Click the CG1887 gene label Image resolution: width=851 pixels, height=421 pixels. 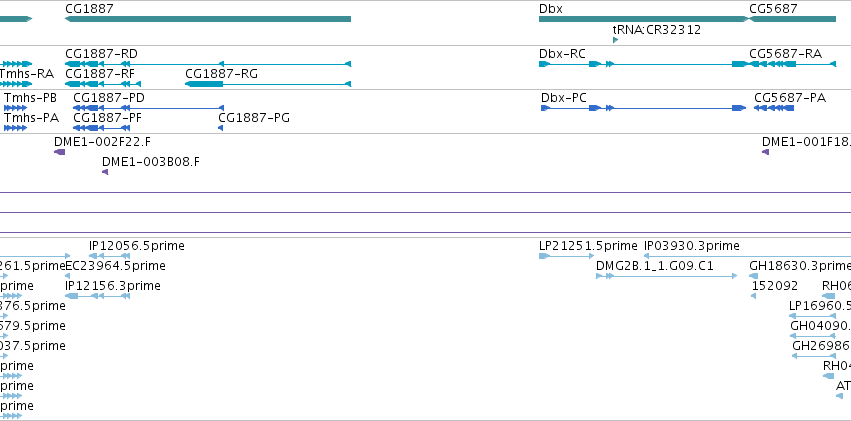pyautogui.click(x=89, y=9)
